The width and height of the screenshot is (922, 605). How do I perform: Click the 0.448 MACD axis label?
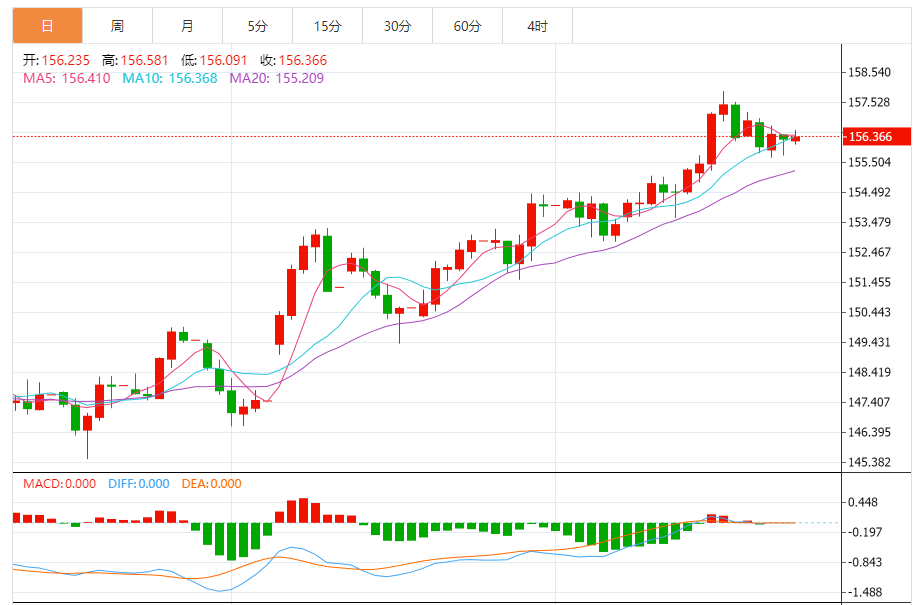pyautogui.click(x=863, y=502)
